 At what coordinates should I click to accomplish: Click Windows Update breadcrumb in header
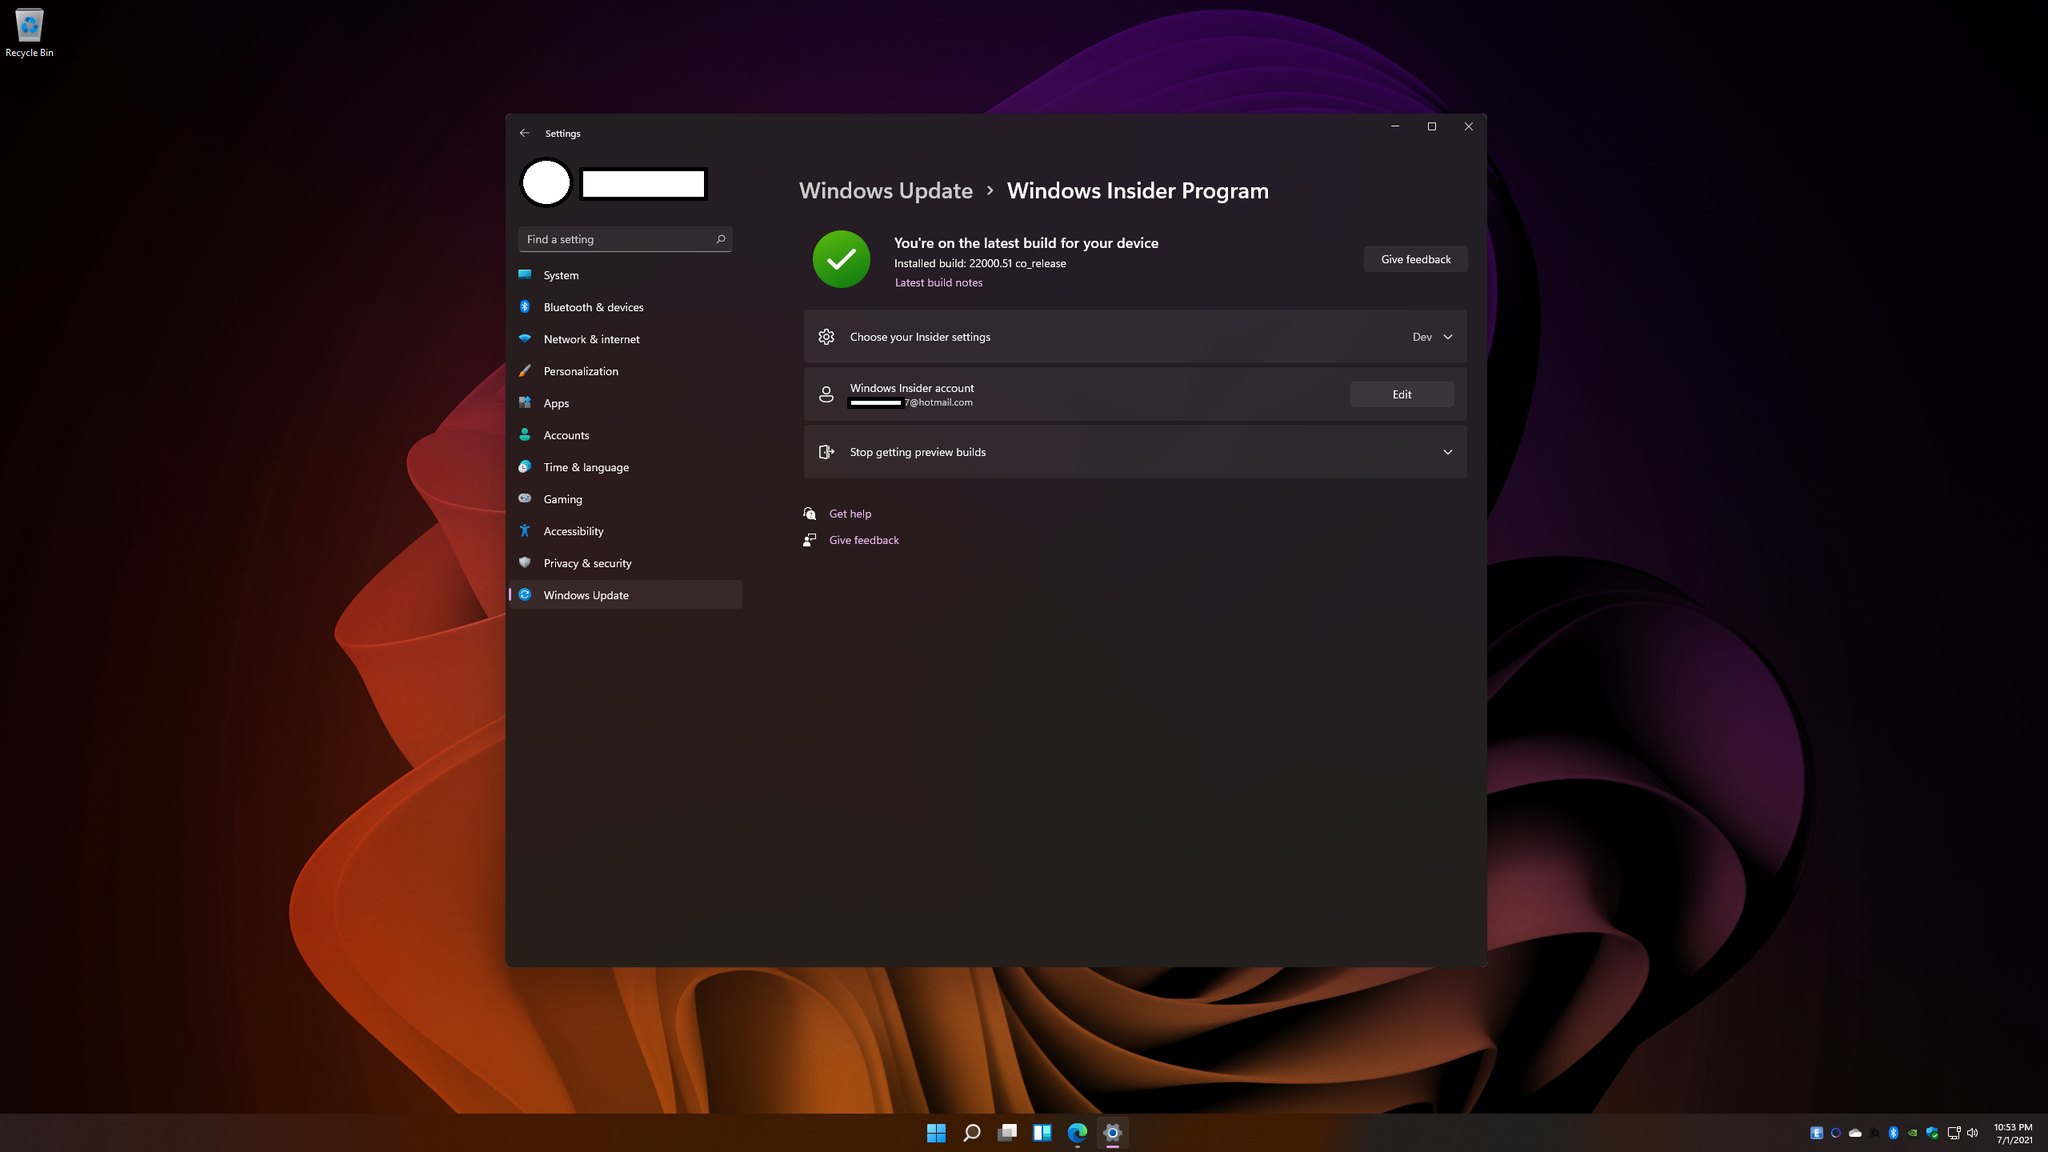(886, 191)
